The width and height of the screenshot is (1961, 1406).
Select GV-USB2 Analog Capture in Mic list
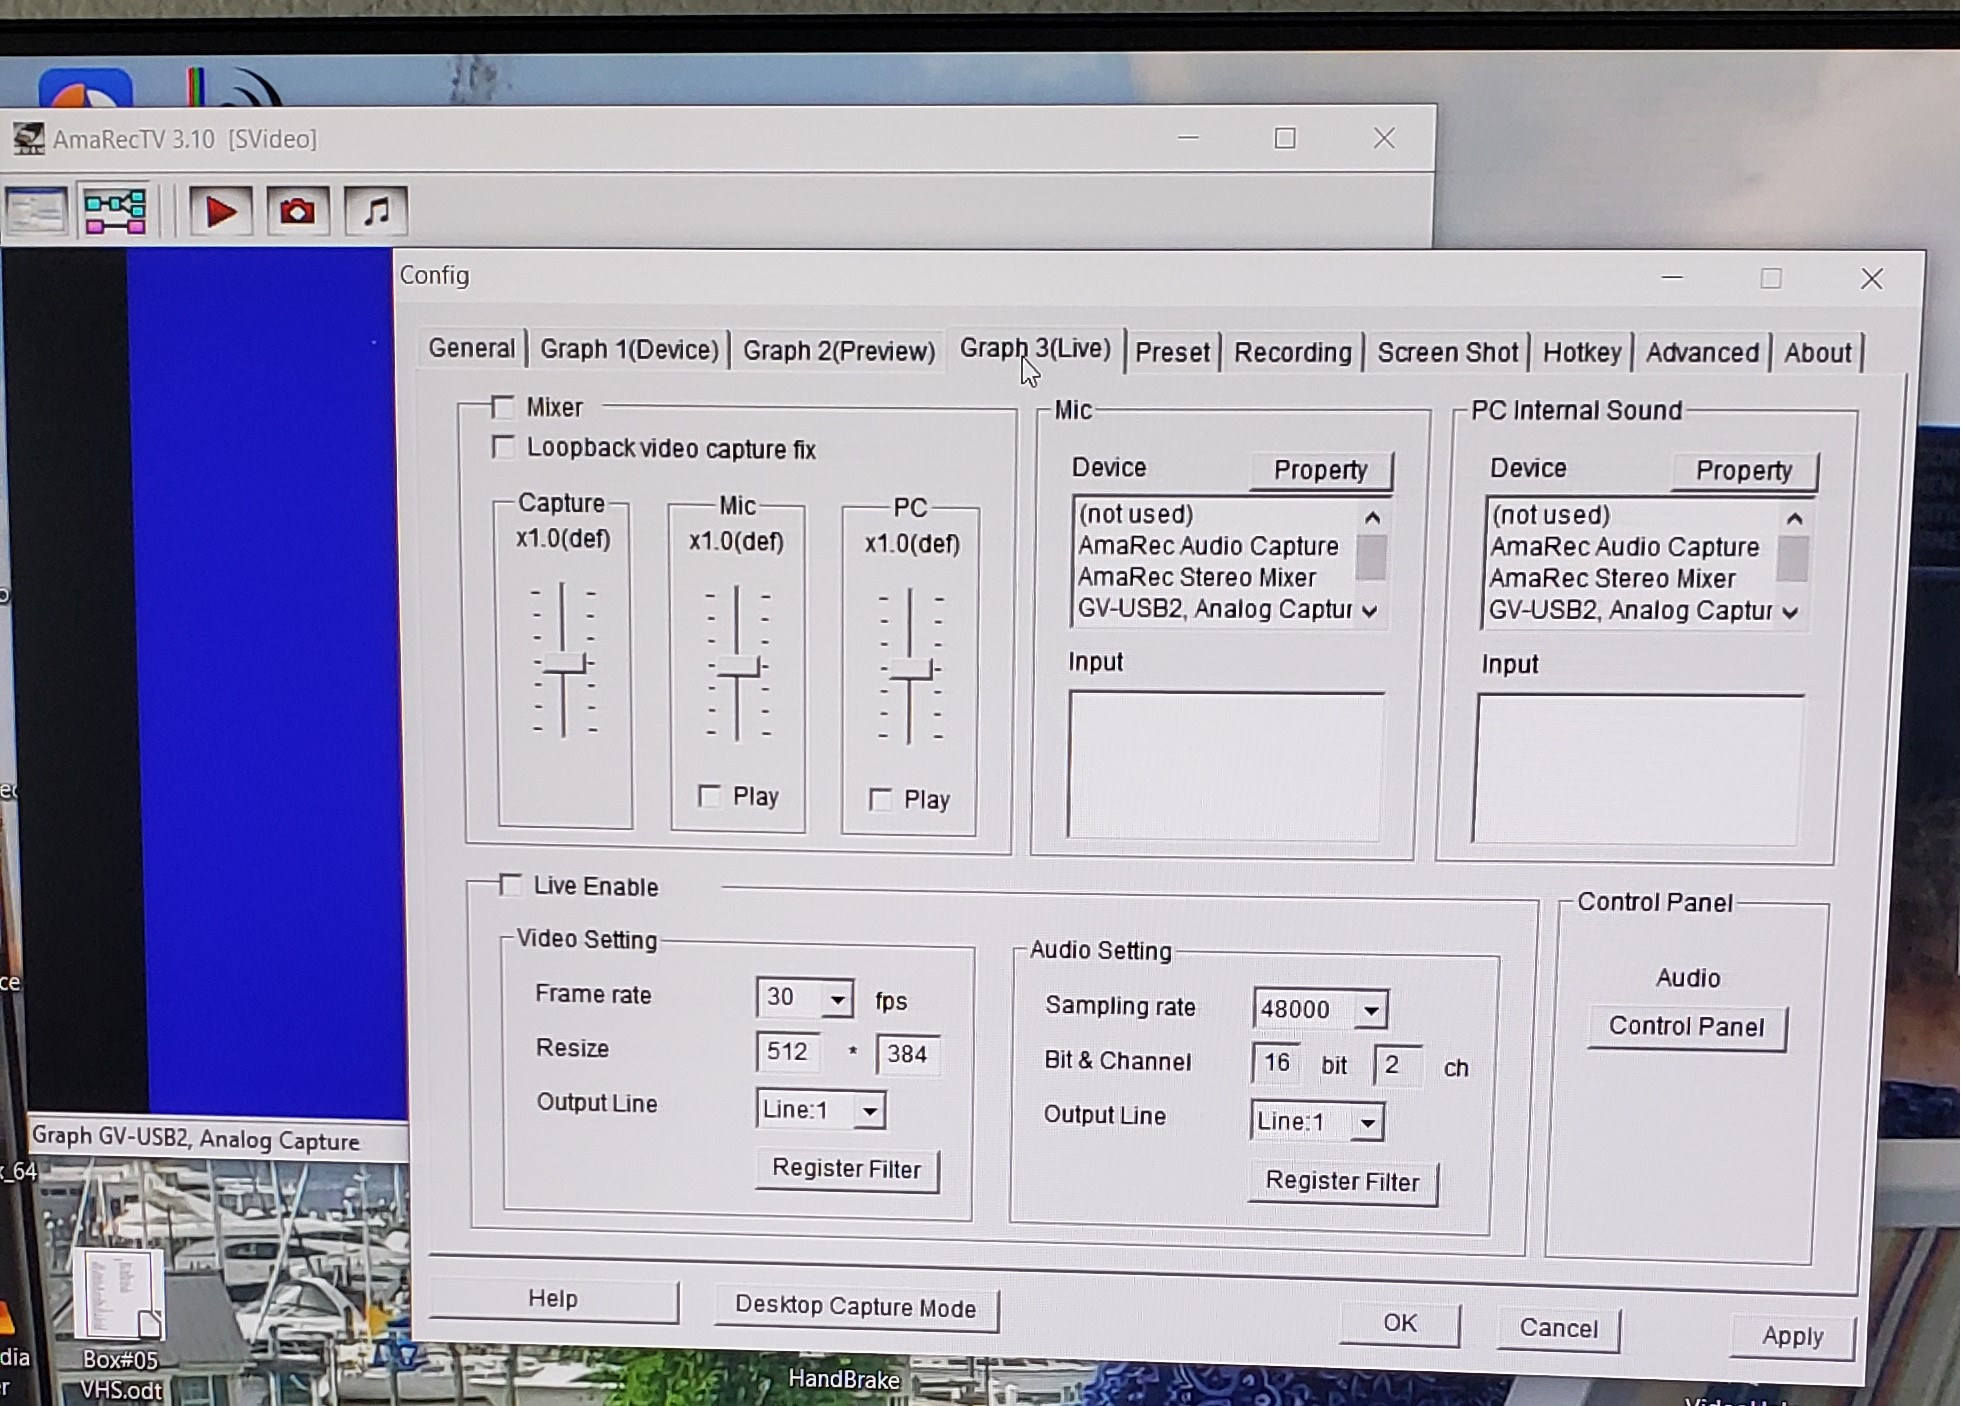[1215, 608]
